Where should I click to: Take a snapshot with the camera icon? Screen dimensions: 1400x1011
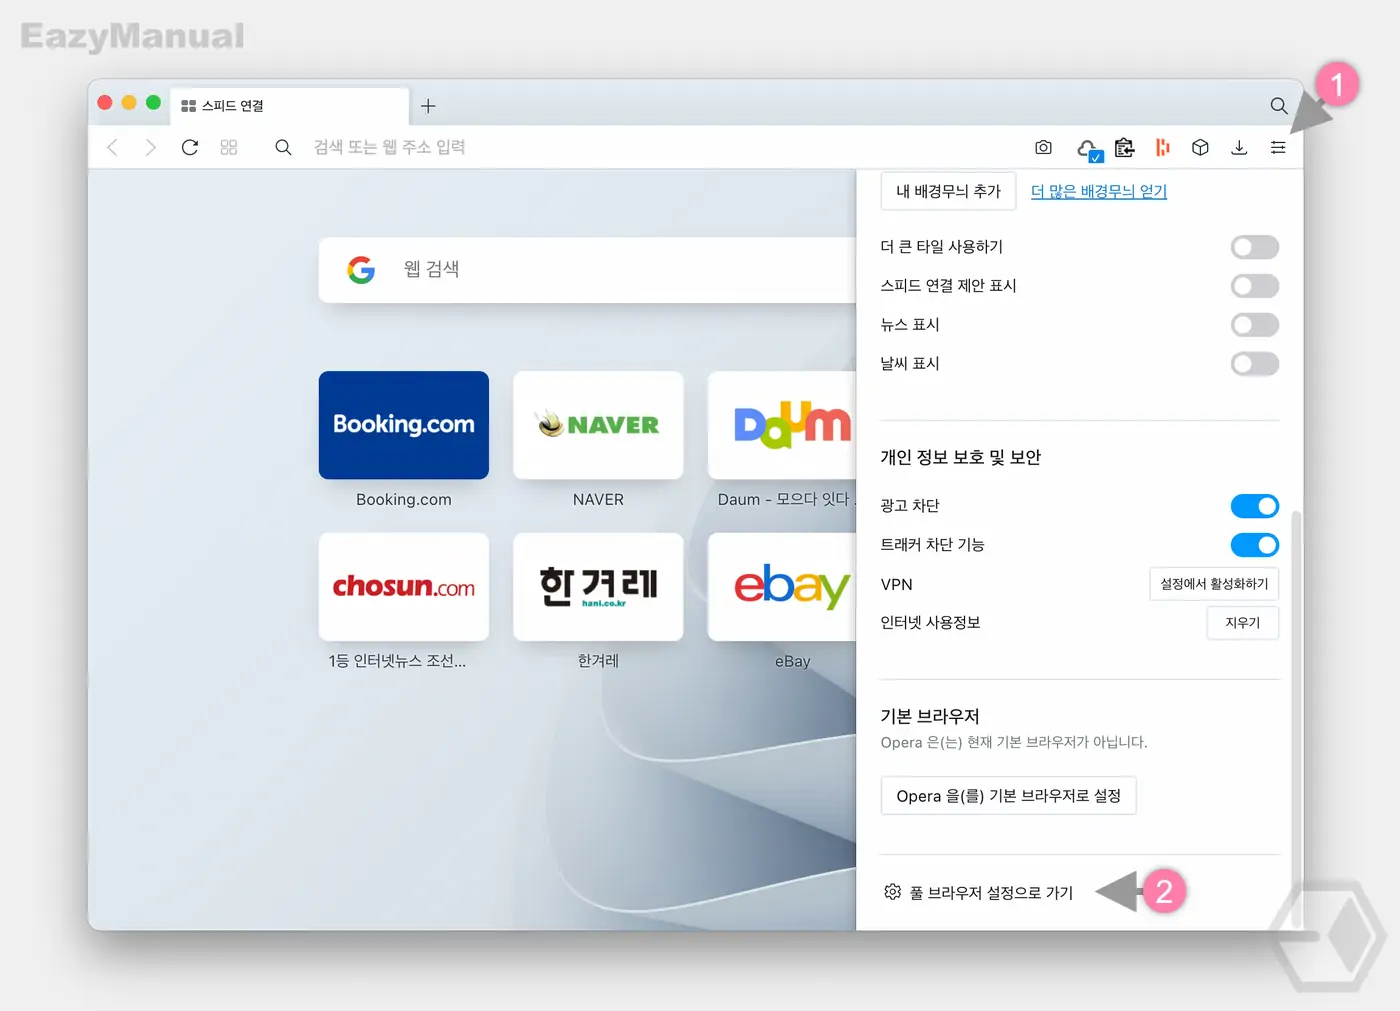(1043, 147)
